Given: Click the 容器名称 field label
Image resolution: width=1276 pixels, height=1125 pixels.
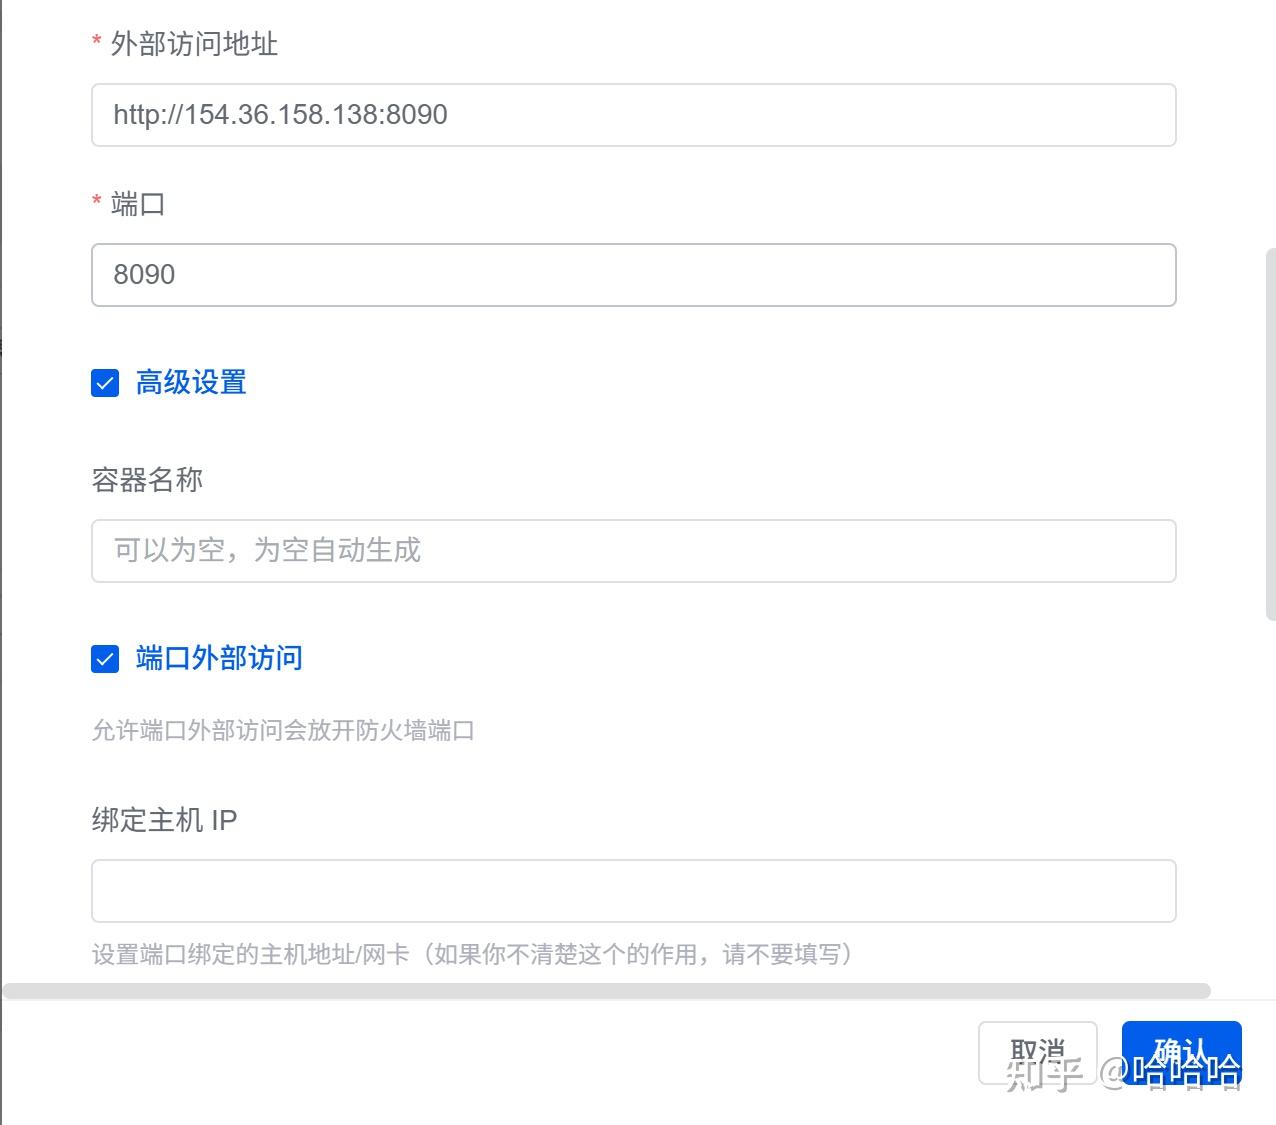Looking at the screenshot, I should (147, 480).
